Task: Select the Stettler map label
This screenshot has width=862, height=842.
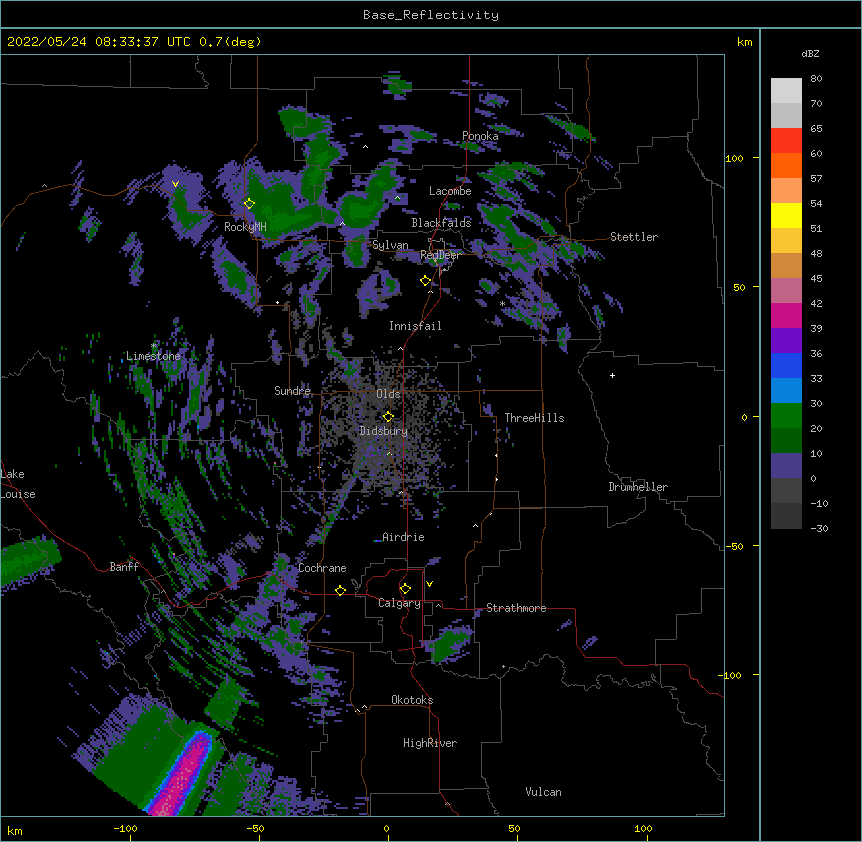Action: click(634, 237)
